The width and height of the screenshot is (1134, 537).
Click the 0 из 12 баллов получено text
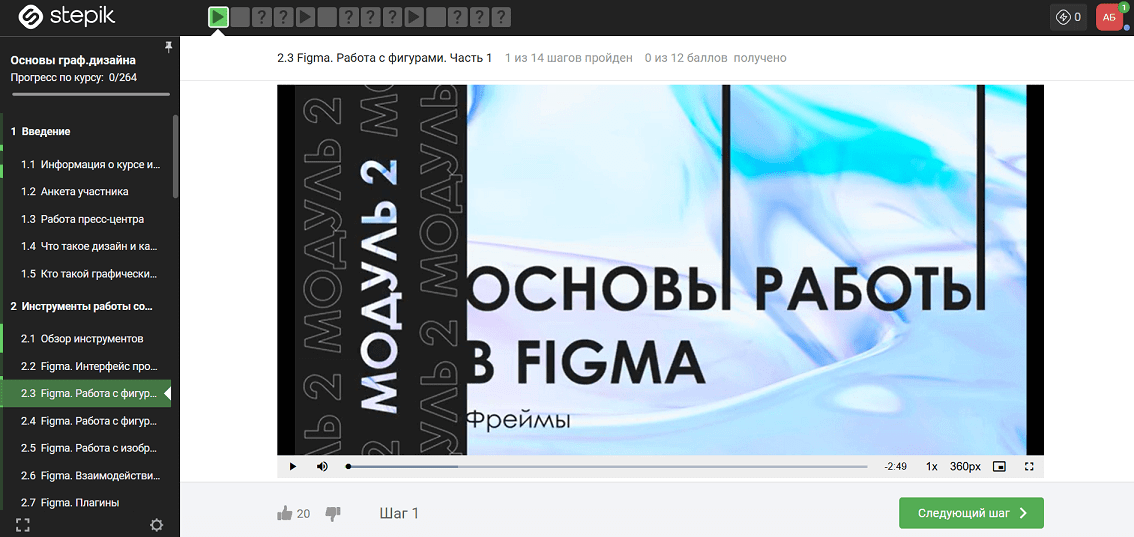click(715, 58)
